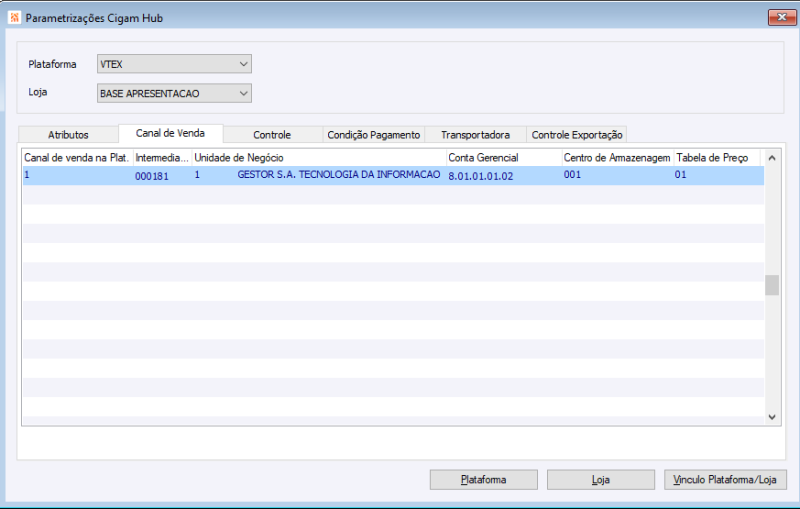The image size is (800, 509).
Task: Switch to the Atributos tab
Action: click(x=68, y=135)
